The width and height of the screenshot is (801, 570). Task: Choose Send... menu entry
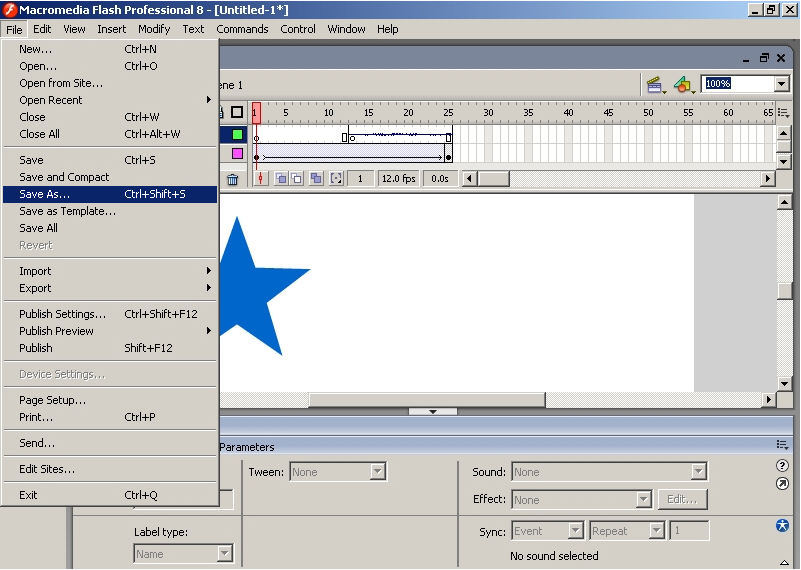point(110,443)
